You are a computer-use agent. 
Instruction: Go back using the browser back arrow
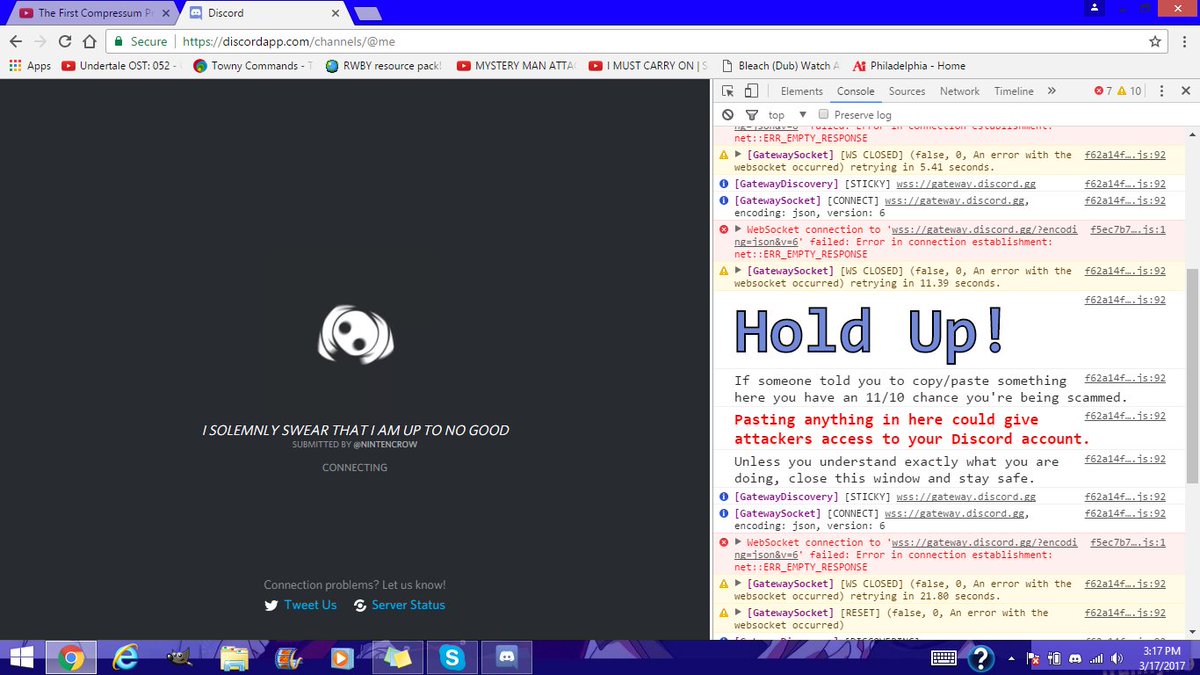click(x=15, y=42)
